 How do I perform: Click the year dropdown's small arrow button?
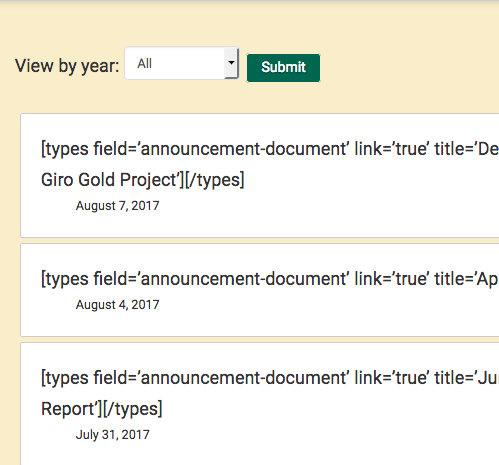231,63
